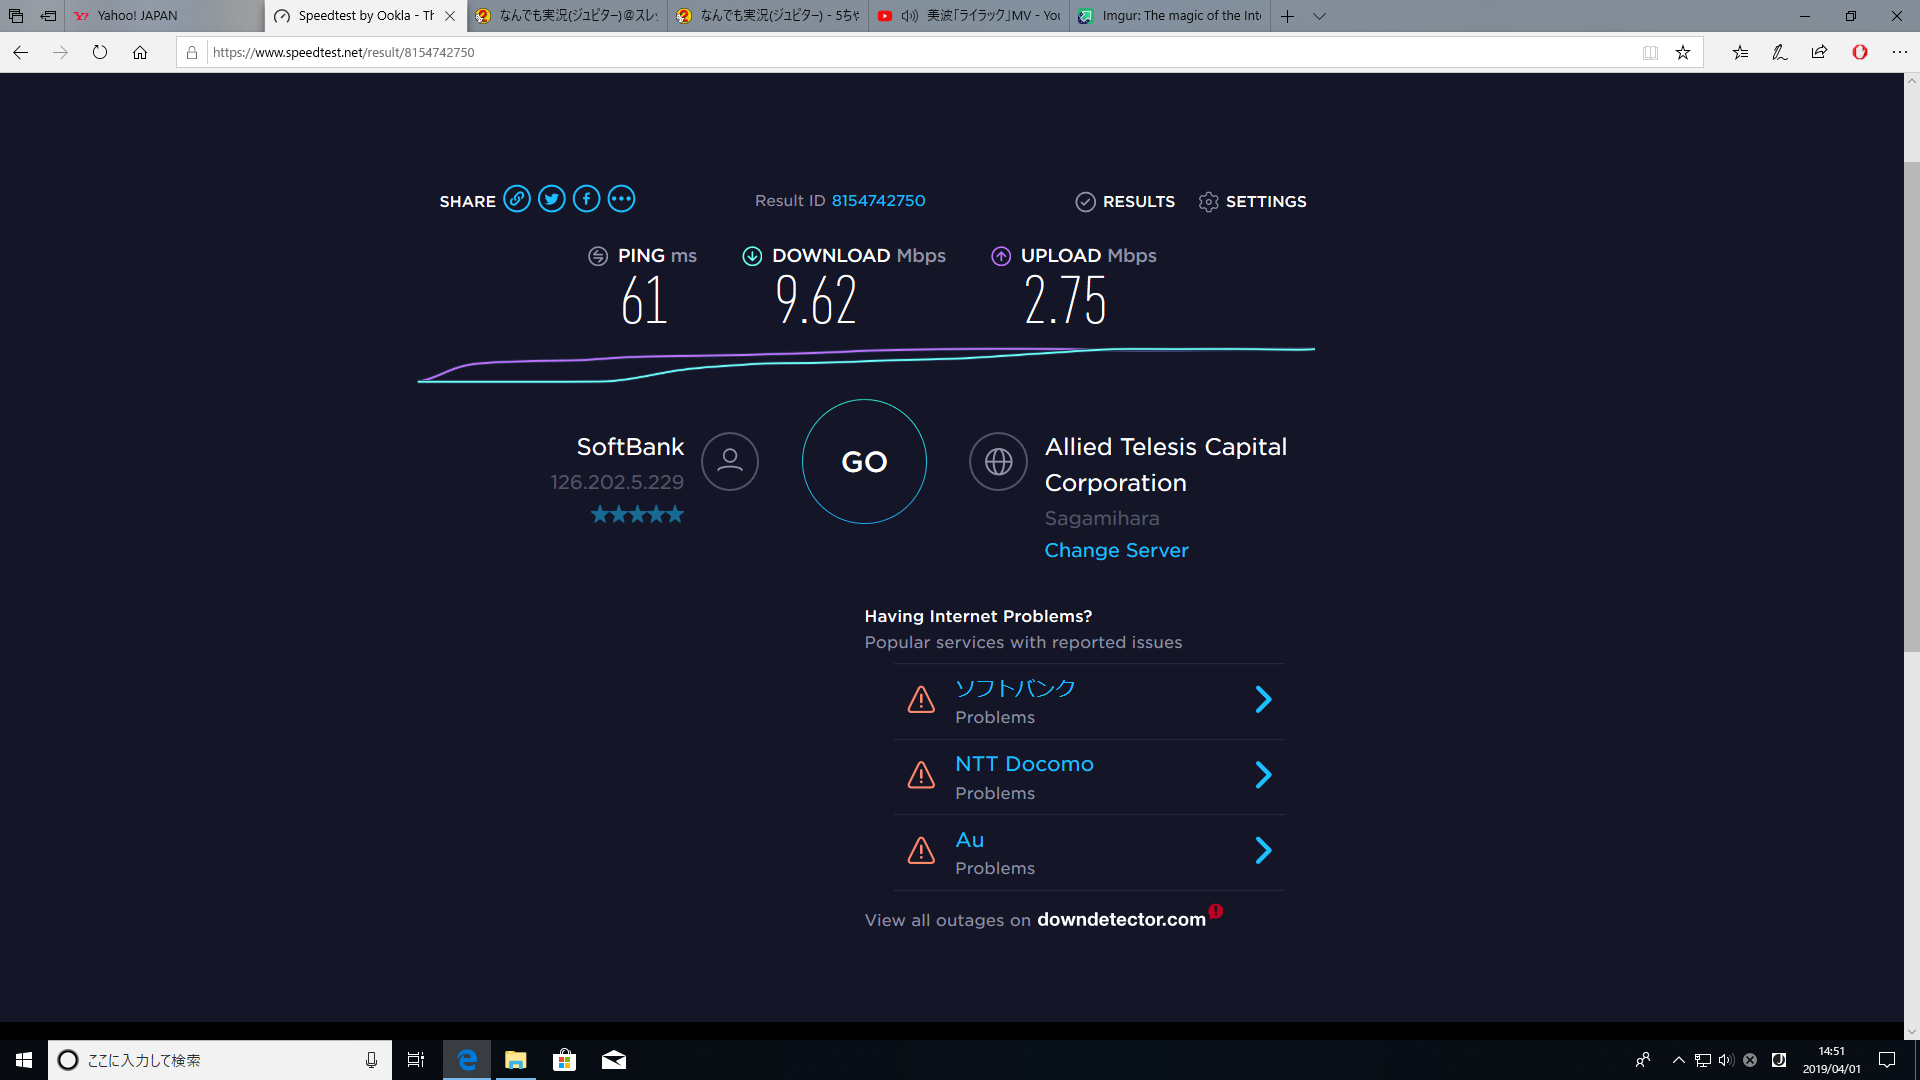
Task: Expand the NTT Docomo problems chevron
Action: tap(1264, 775)
